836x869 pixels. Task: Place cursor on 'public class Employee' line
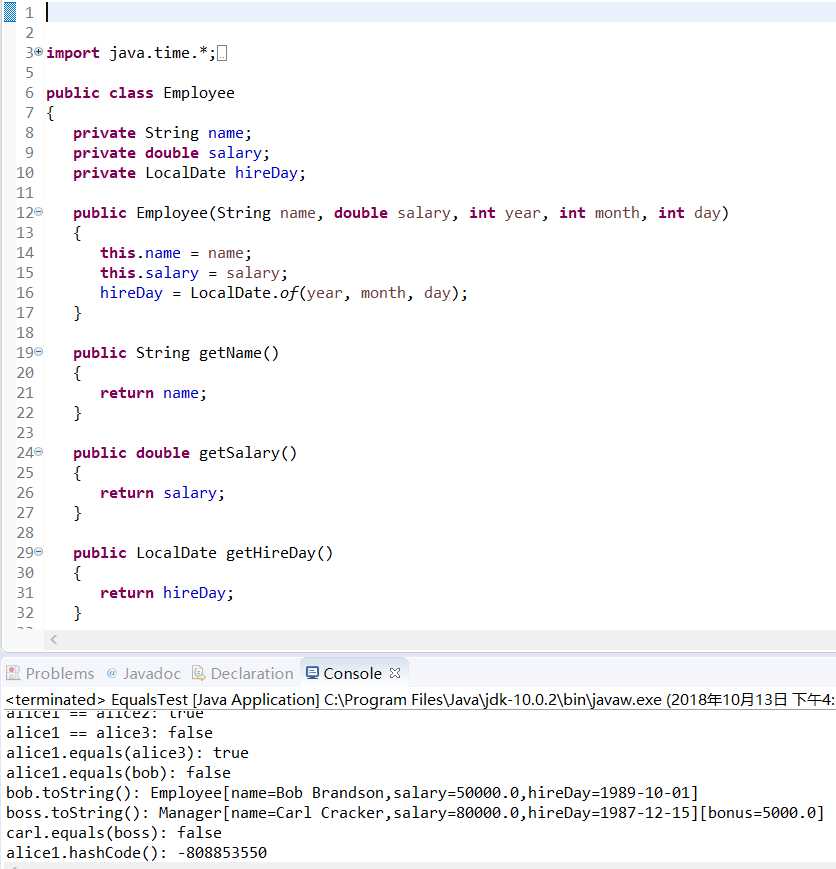pyautogui.click(x=140, y=93)
